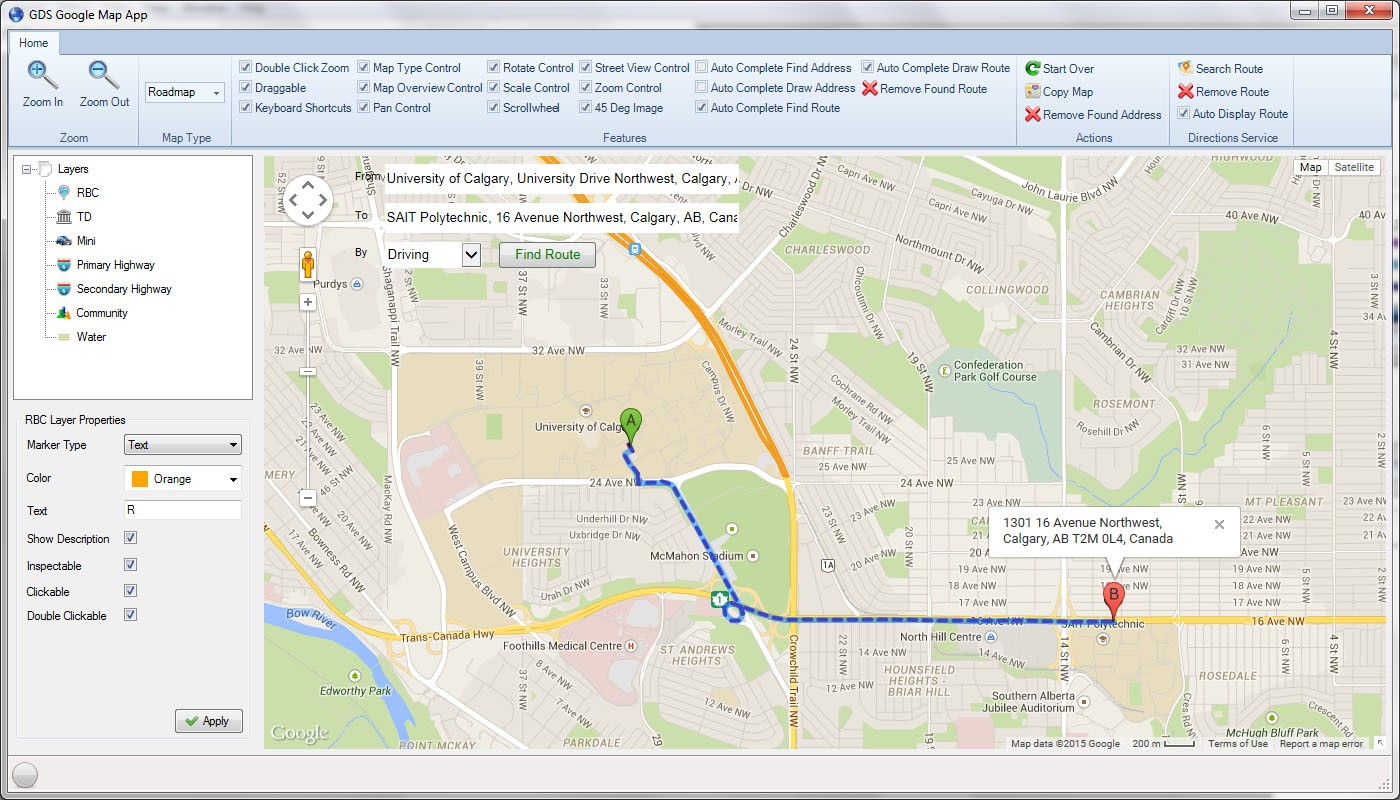Click the Remove Found Route red X
1400x800 pixels.
870,88
